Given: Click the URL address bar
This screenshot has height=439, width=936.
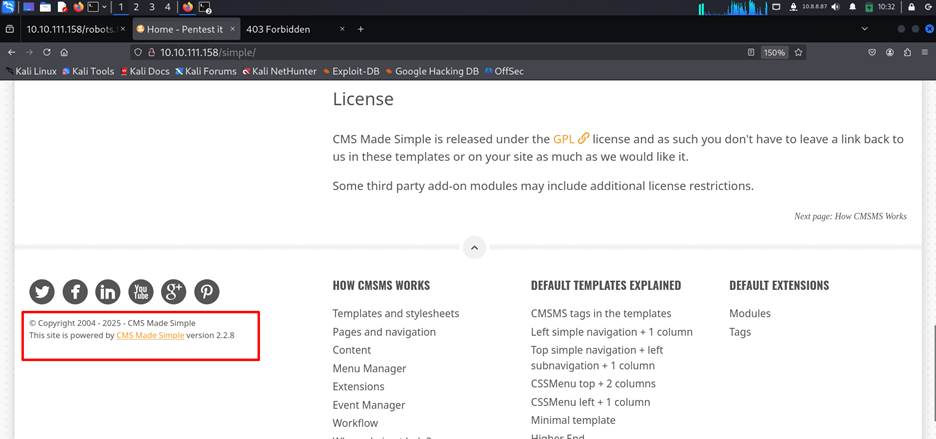Looking at the screenshot, I should 450,52.
